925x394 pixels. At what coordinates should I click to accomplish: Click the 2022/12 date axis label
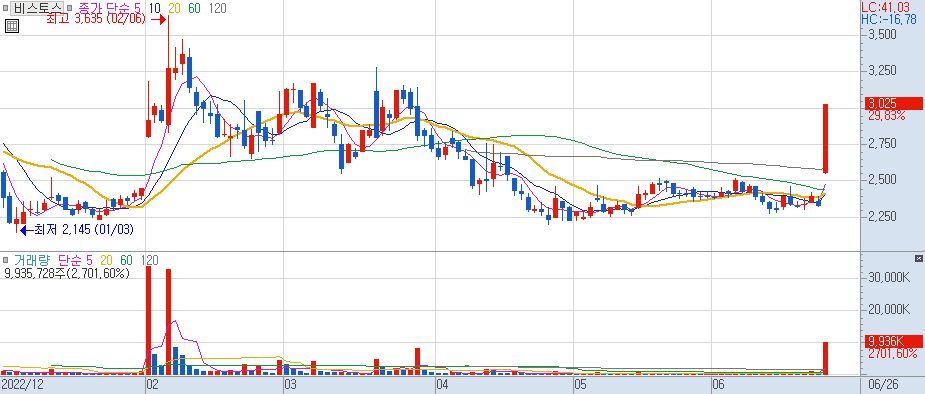(22, 385)
